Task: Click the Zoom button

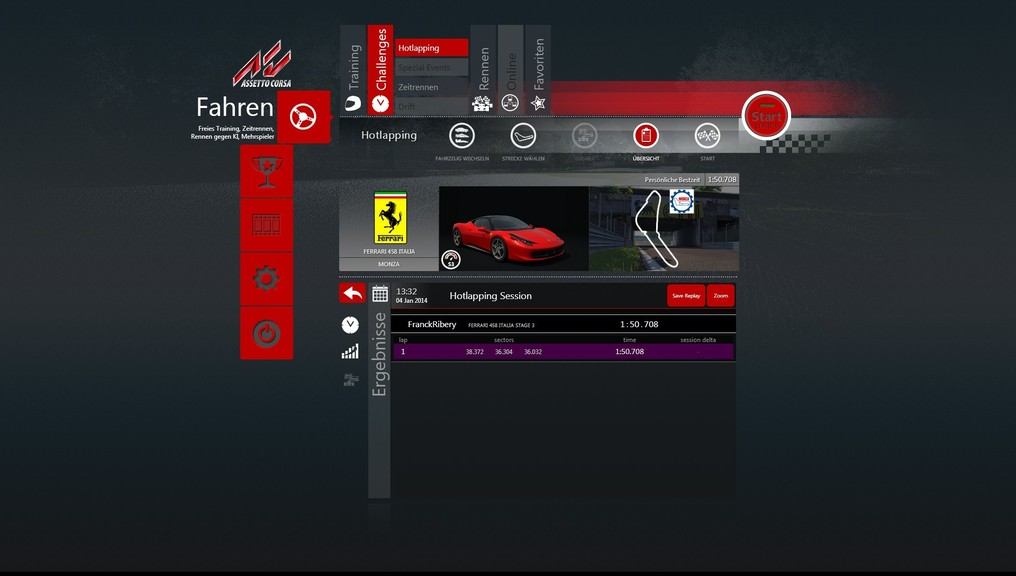Action: click(x=721, y=295)
